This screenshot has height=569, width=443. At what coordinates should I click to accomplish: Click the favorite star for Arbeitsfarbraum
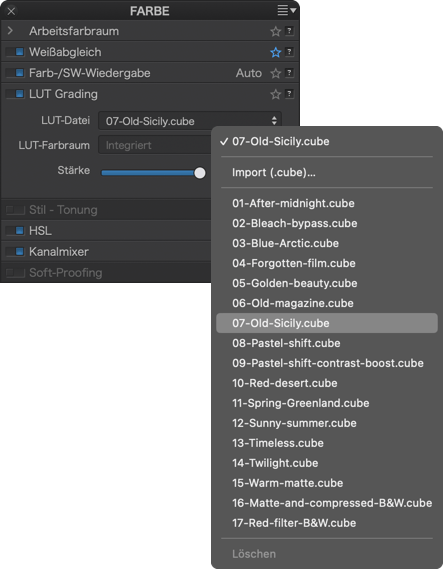pos(276,32)
